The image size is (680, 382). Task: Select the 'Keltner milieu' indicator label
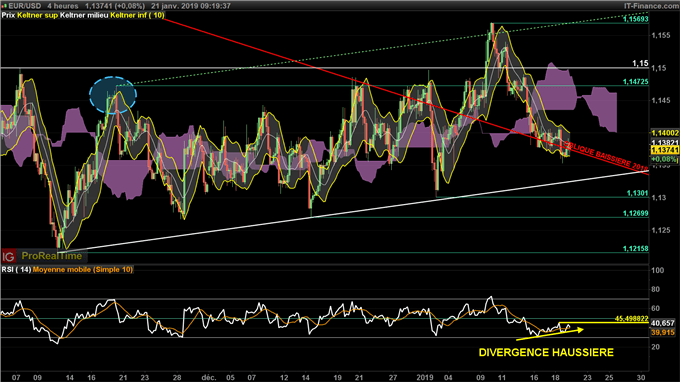(x=84, y=15)
